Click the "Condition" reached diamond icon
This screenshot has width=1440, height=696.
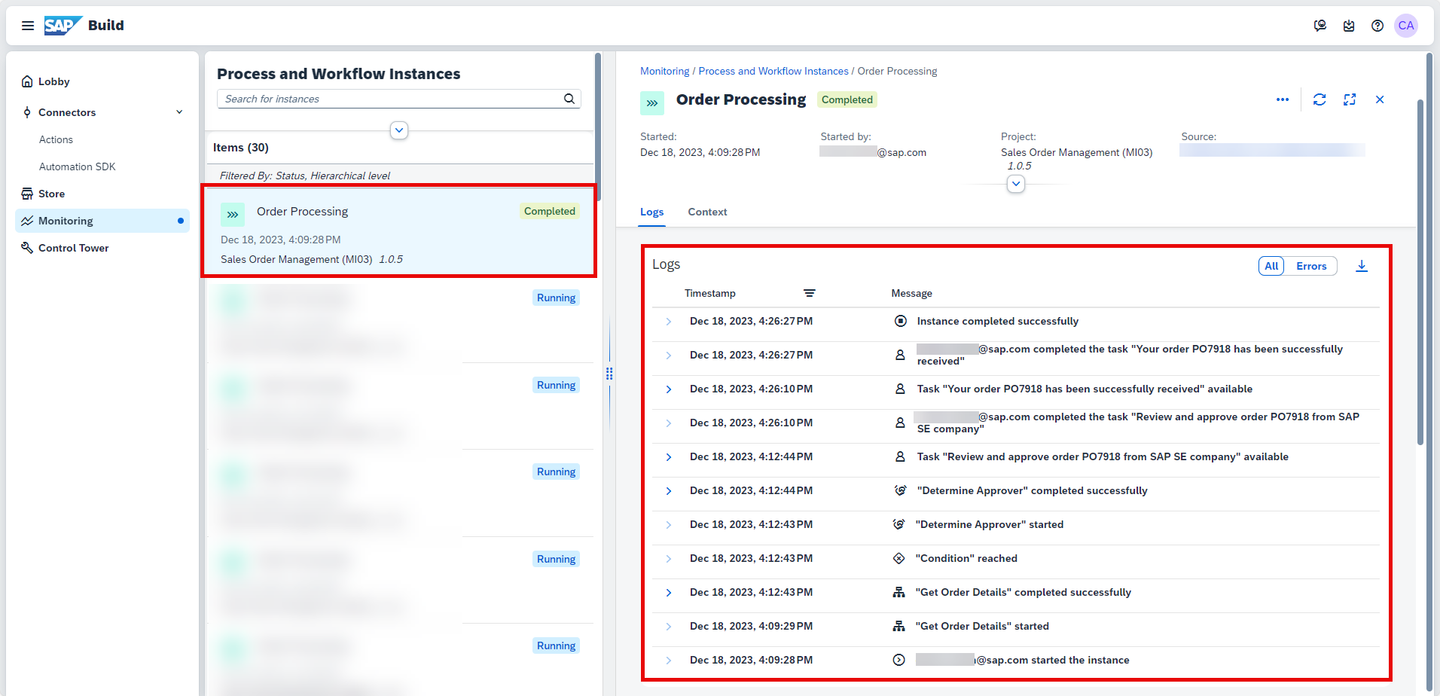[898, 558]
